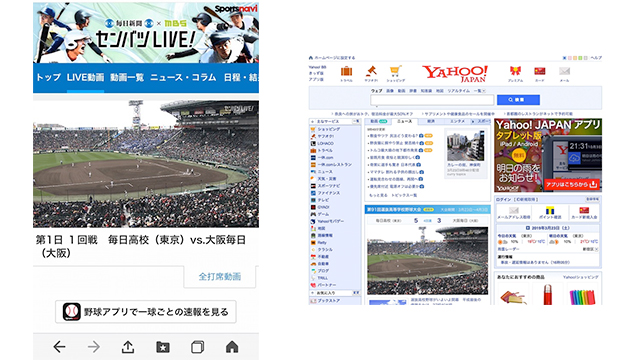Tap the browser back arrow

pyautogui.click(x=60, y=347)
